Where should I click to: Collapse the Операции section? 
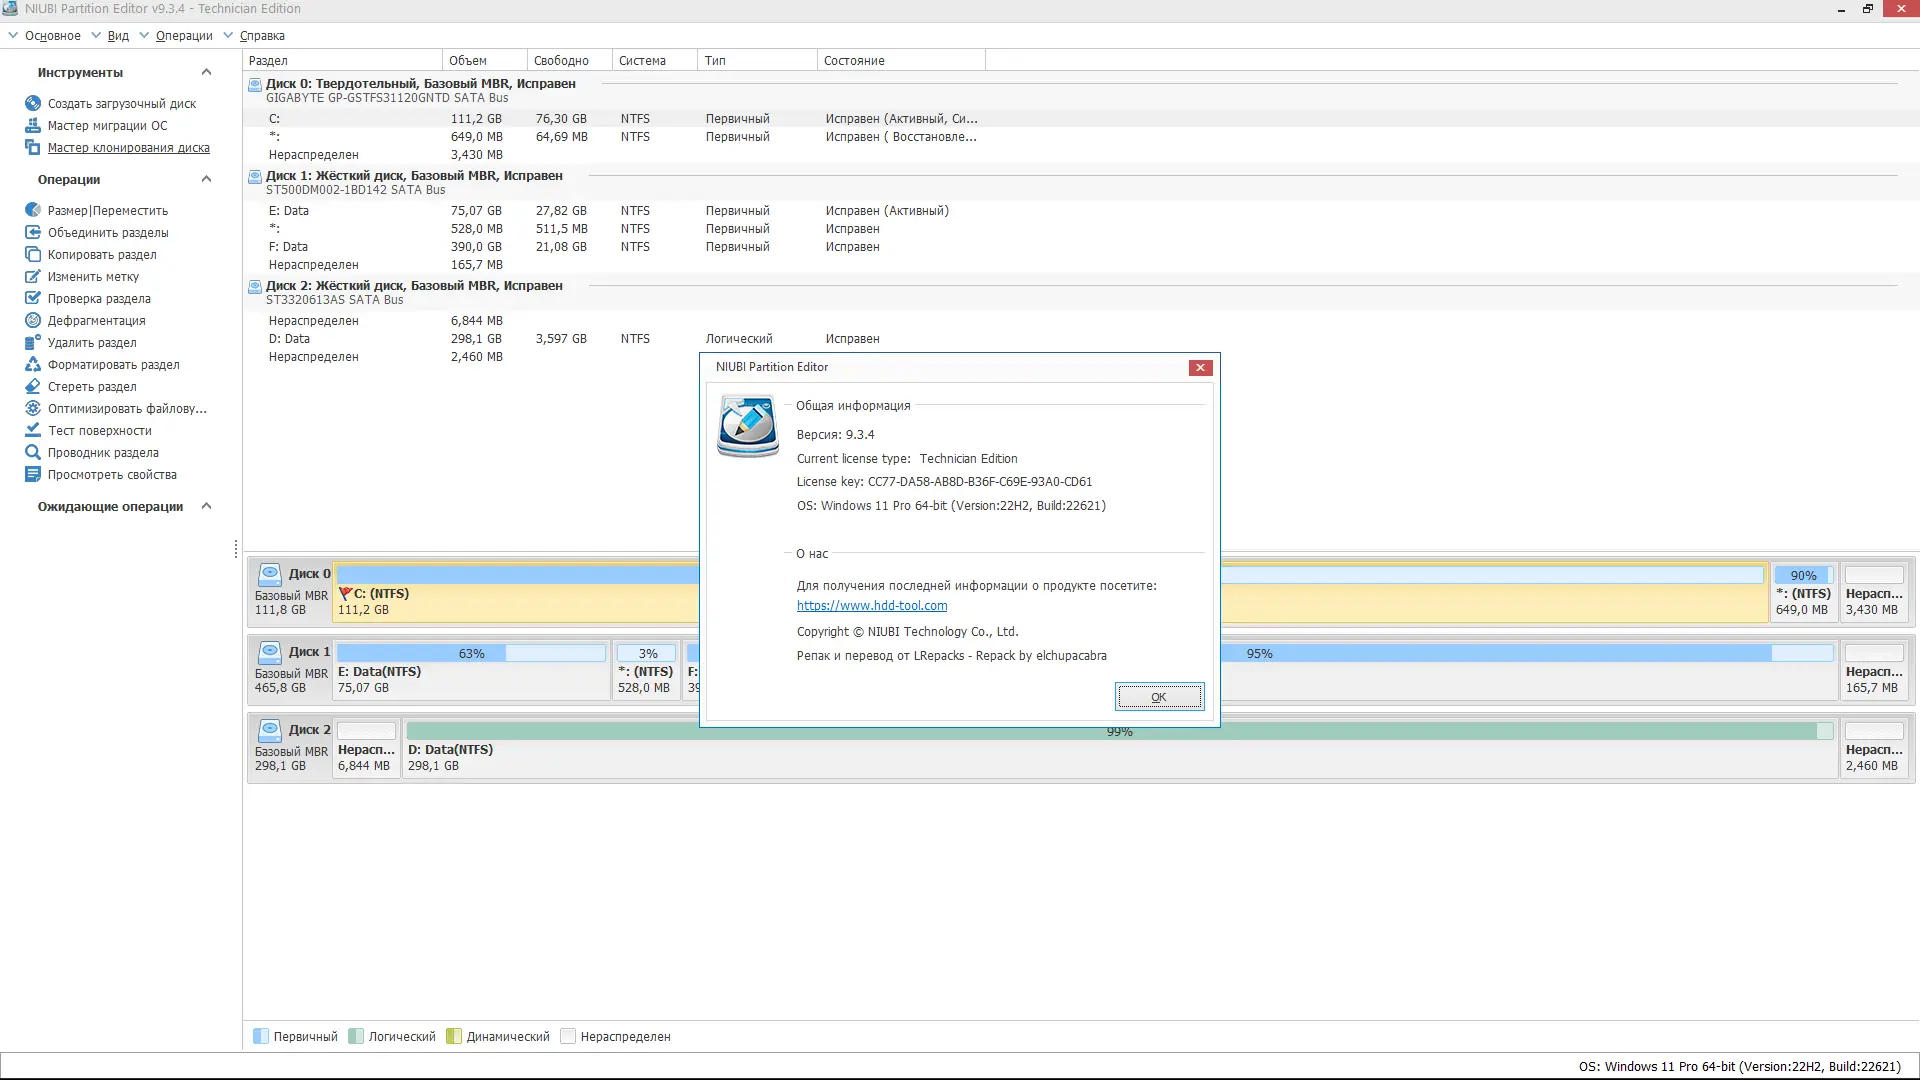click(x=206, y=179)
